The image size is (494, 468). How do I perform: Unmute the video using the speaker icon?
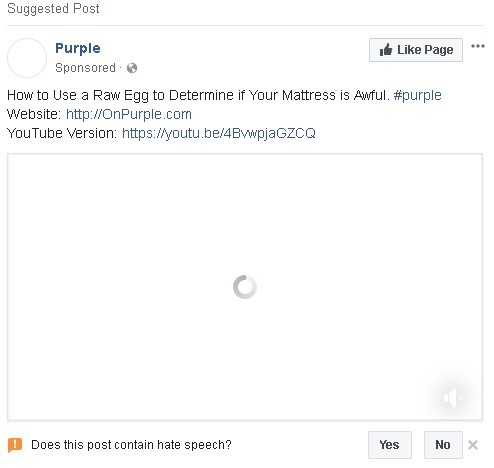point(453,398)
